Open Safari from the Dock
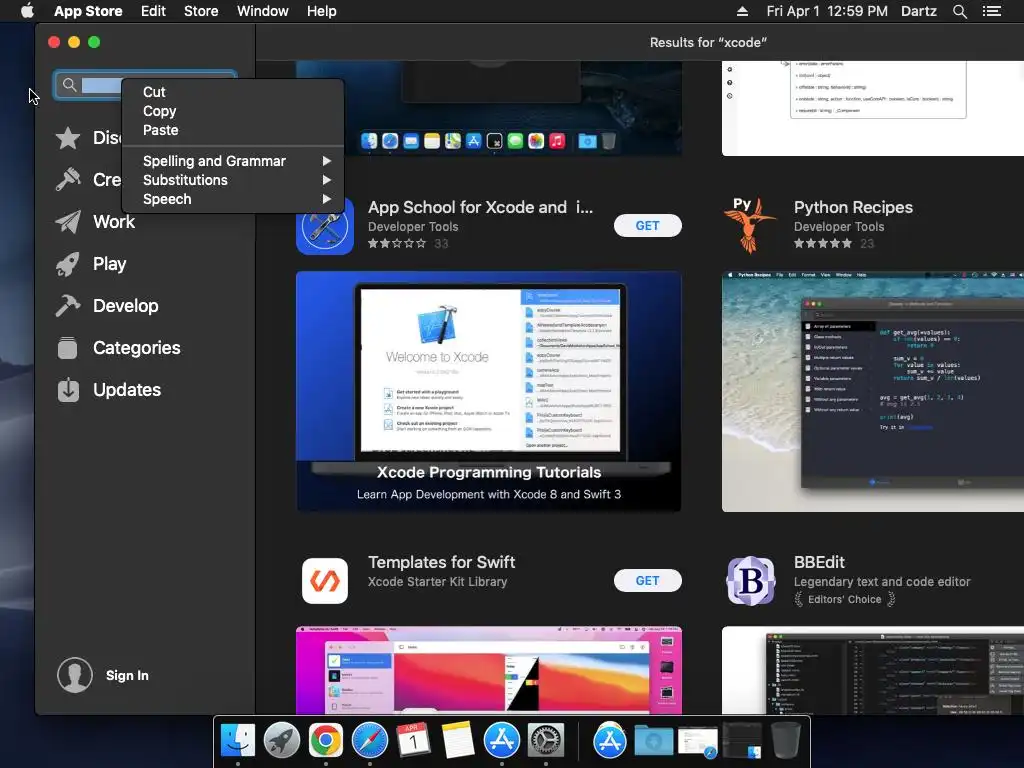This screenshot has height=768, width=1024. click(370, 741)
